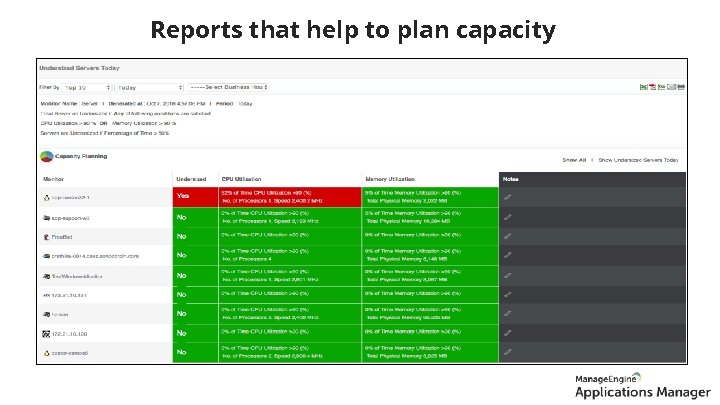Click red CPU Utilization cell in first row

click(290, 197)
